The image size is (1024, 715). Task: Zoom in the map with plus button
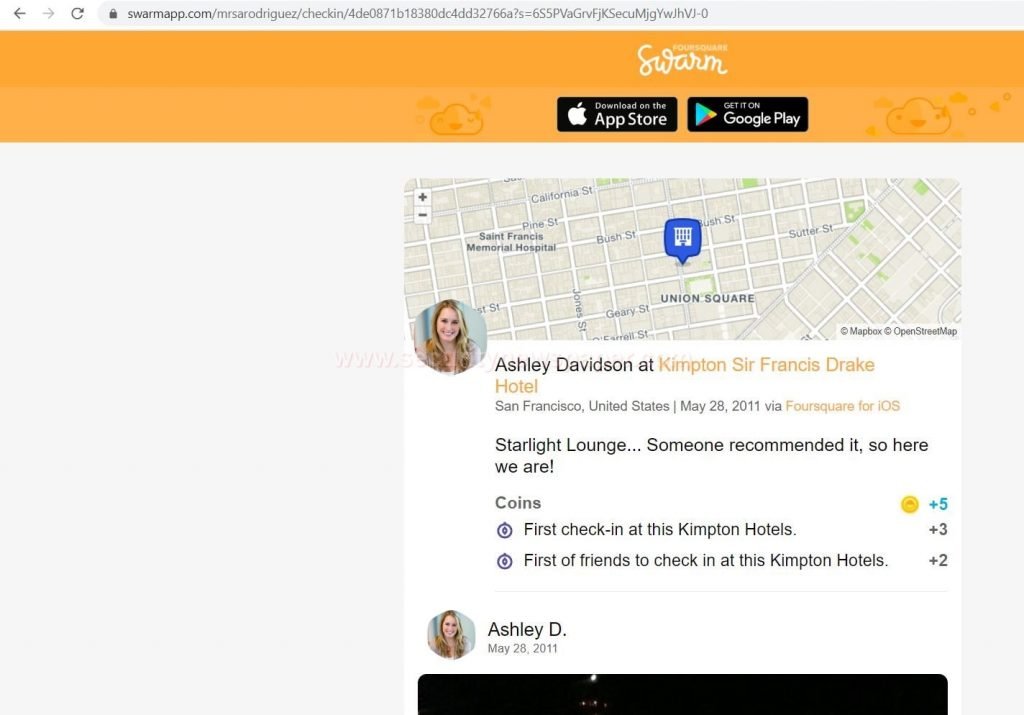(423, 197)
